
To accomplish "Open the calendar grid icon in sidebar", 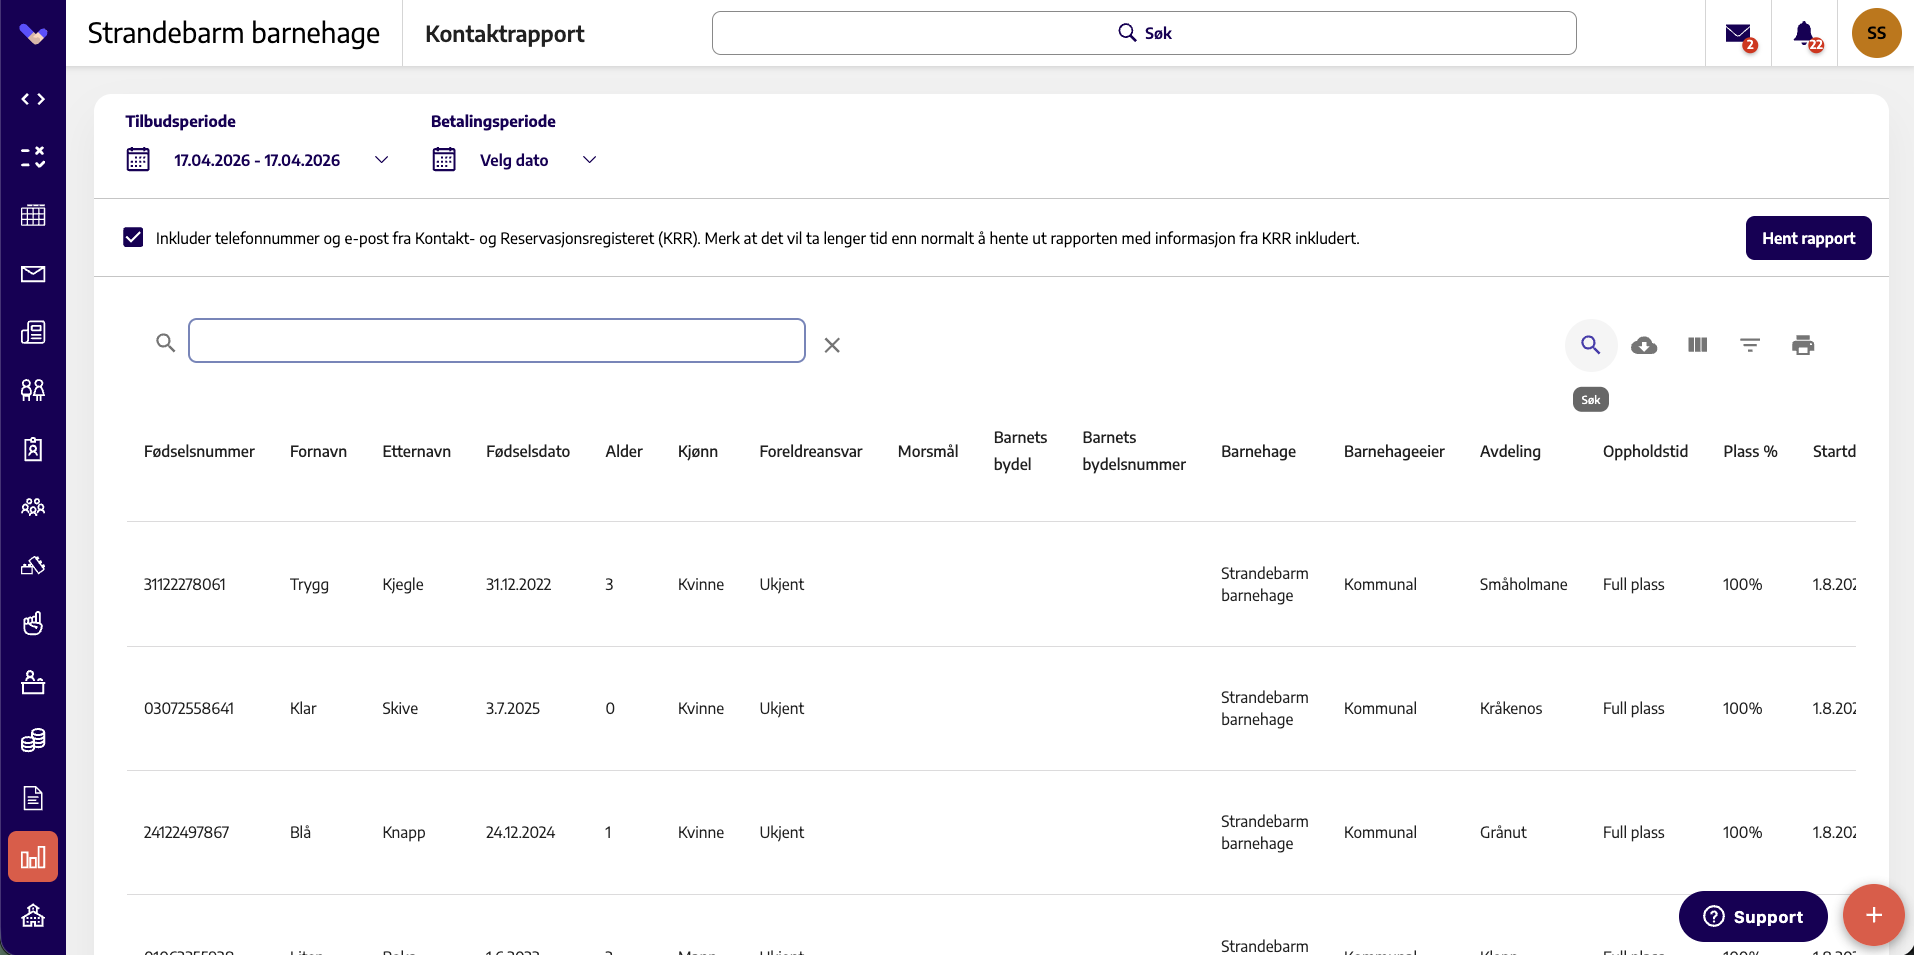I will (x=33, y=215).
